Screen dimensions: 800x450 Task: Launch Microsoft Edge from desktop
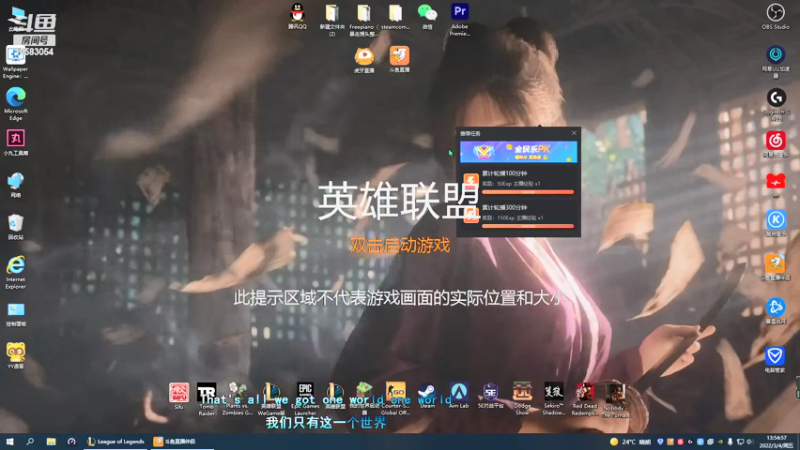coord(15,104)
